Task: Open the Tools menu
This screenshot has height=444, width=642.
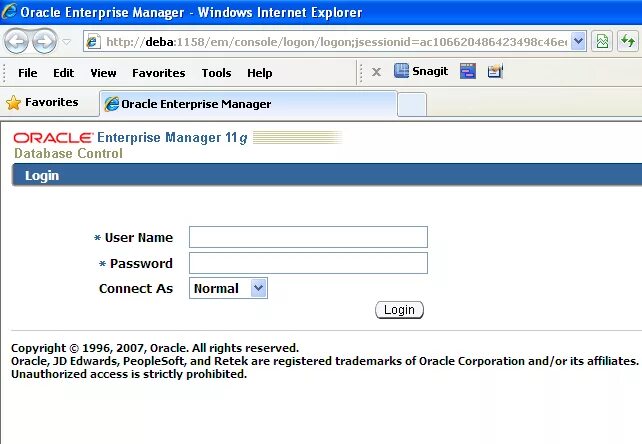Action: pyautogui.click(x=216, y=73)
